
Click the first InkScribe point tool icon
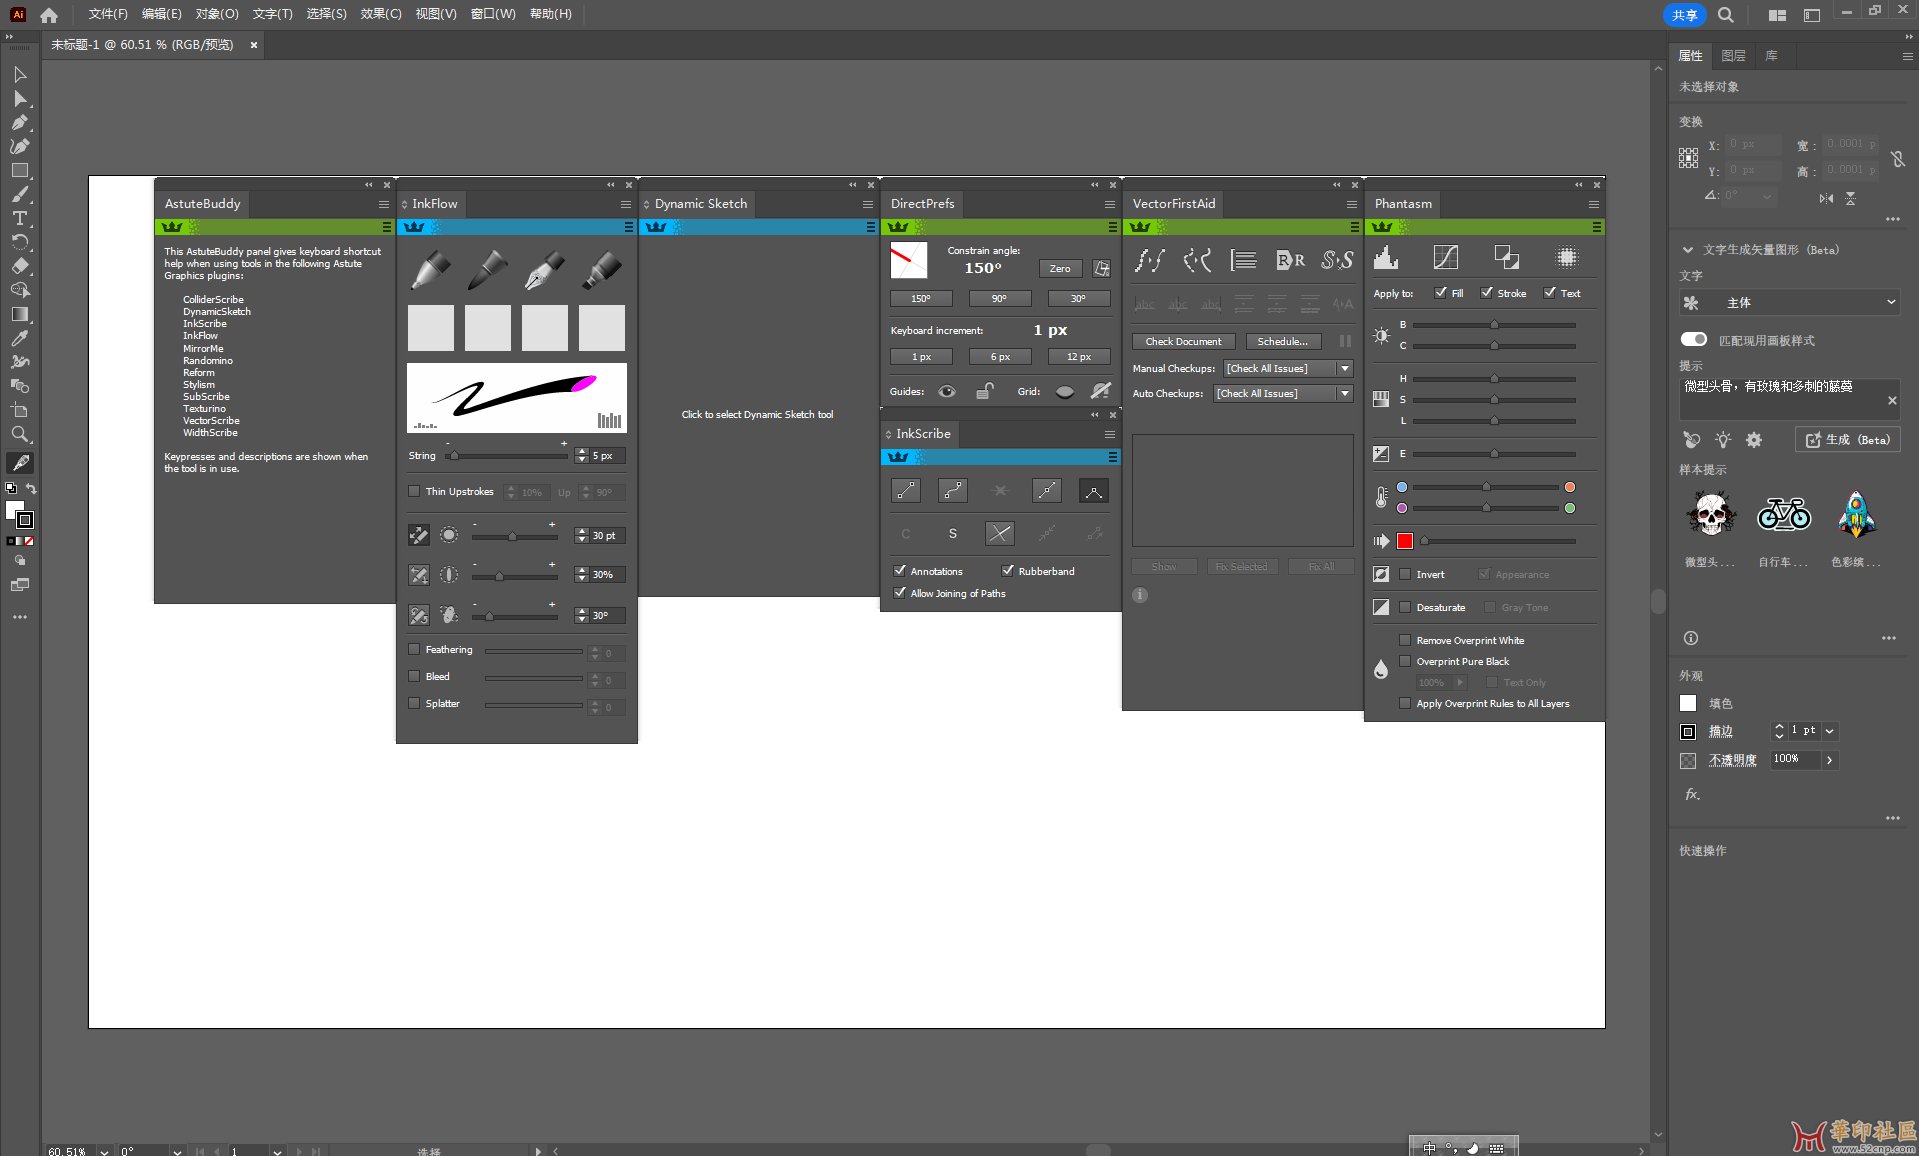tap(906, 491)
